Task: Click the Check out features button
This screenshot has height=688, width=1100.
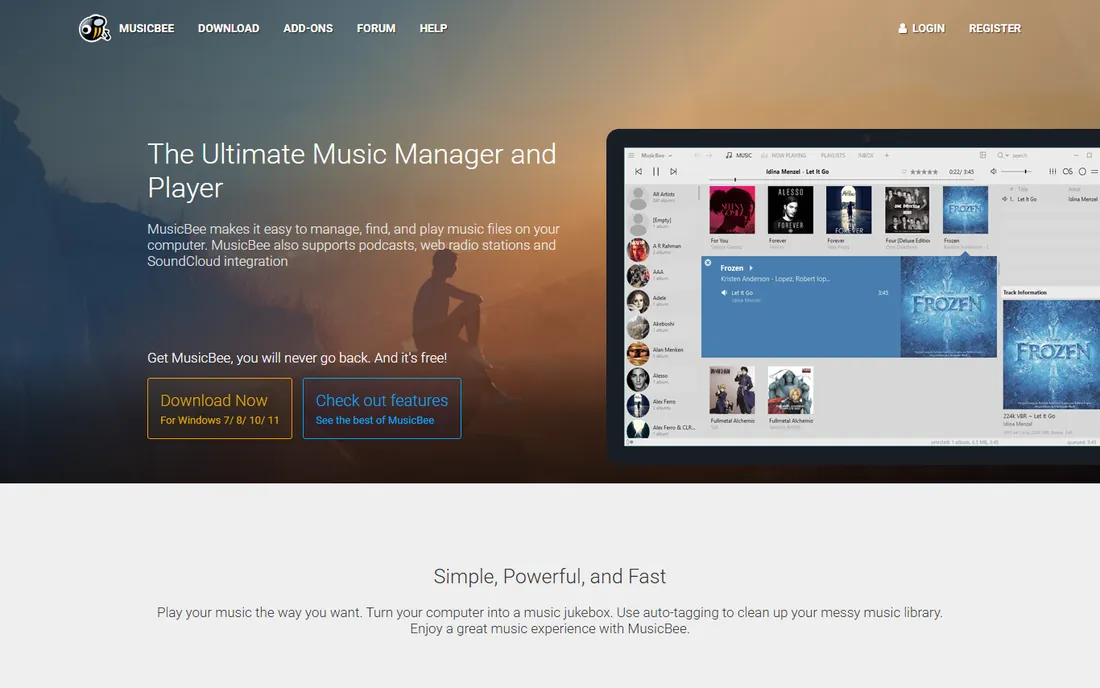Action: click(382, 408)
